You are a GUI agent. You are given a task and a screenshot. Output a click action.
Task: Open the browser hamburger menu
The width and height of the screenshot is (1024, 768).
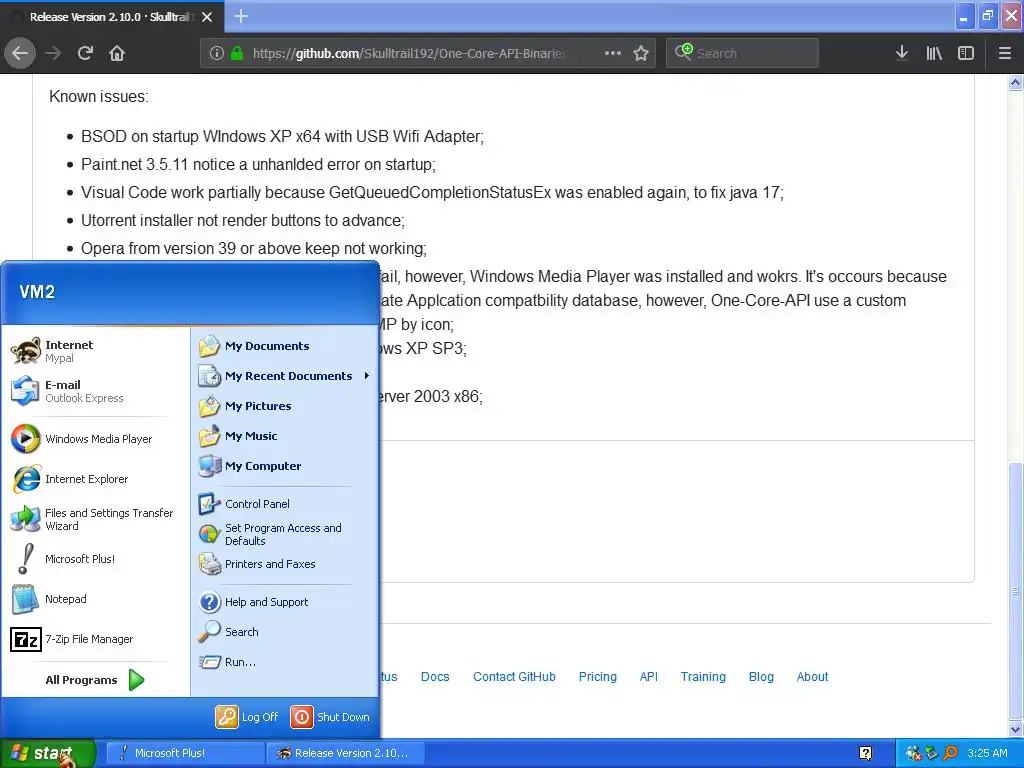(x=1005, y=53)
